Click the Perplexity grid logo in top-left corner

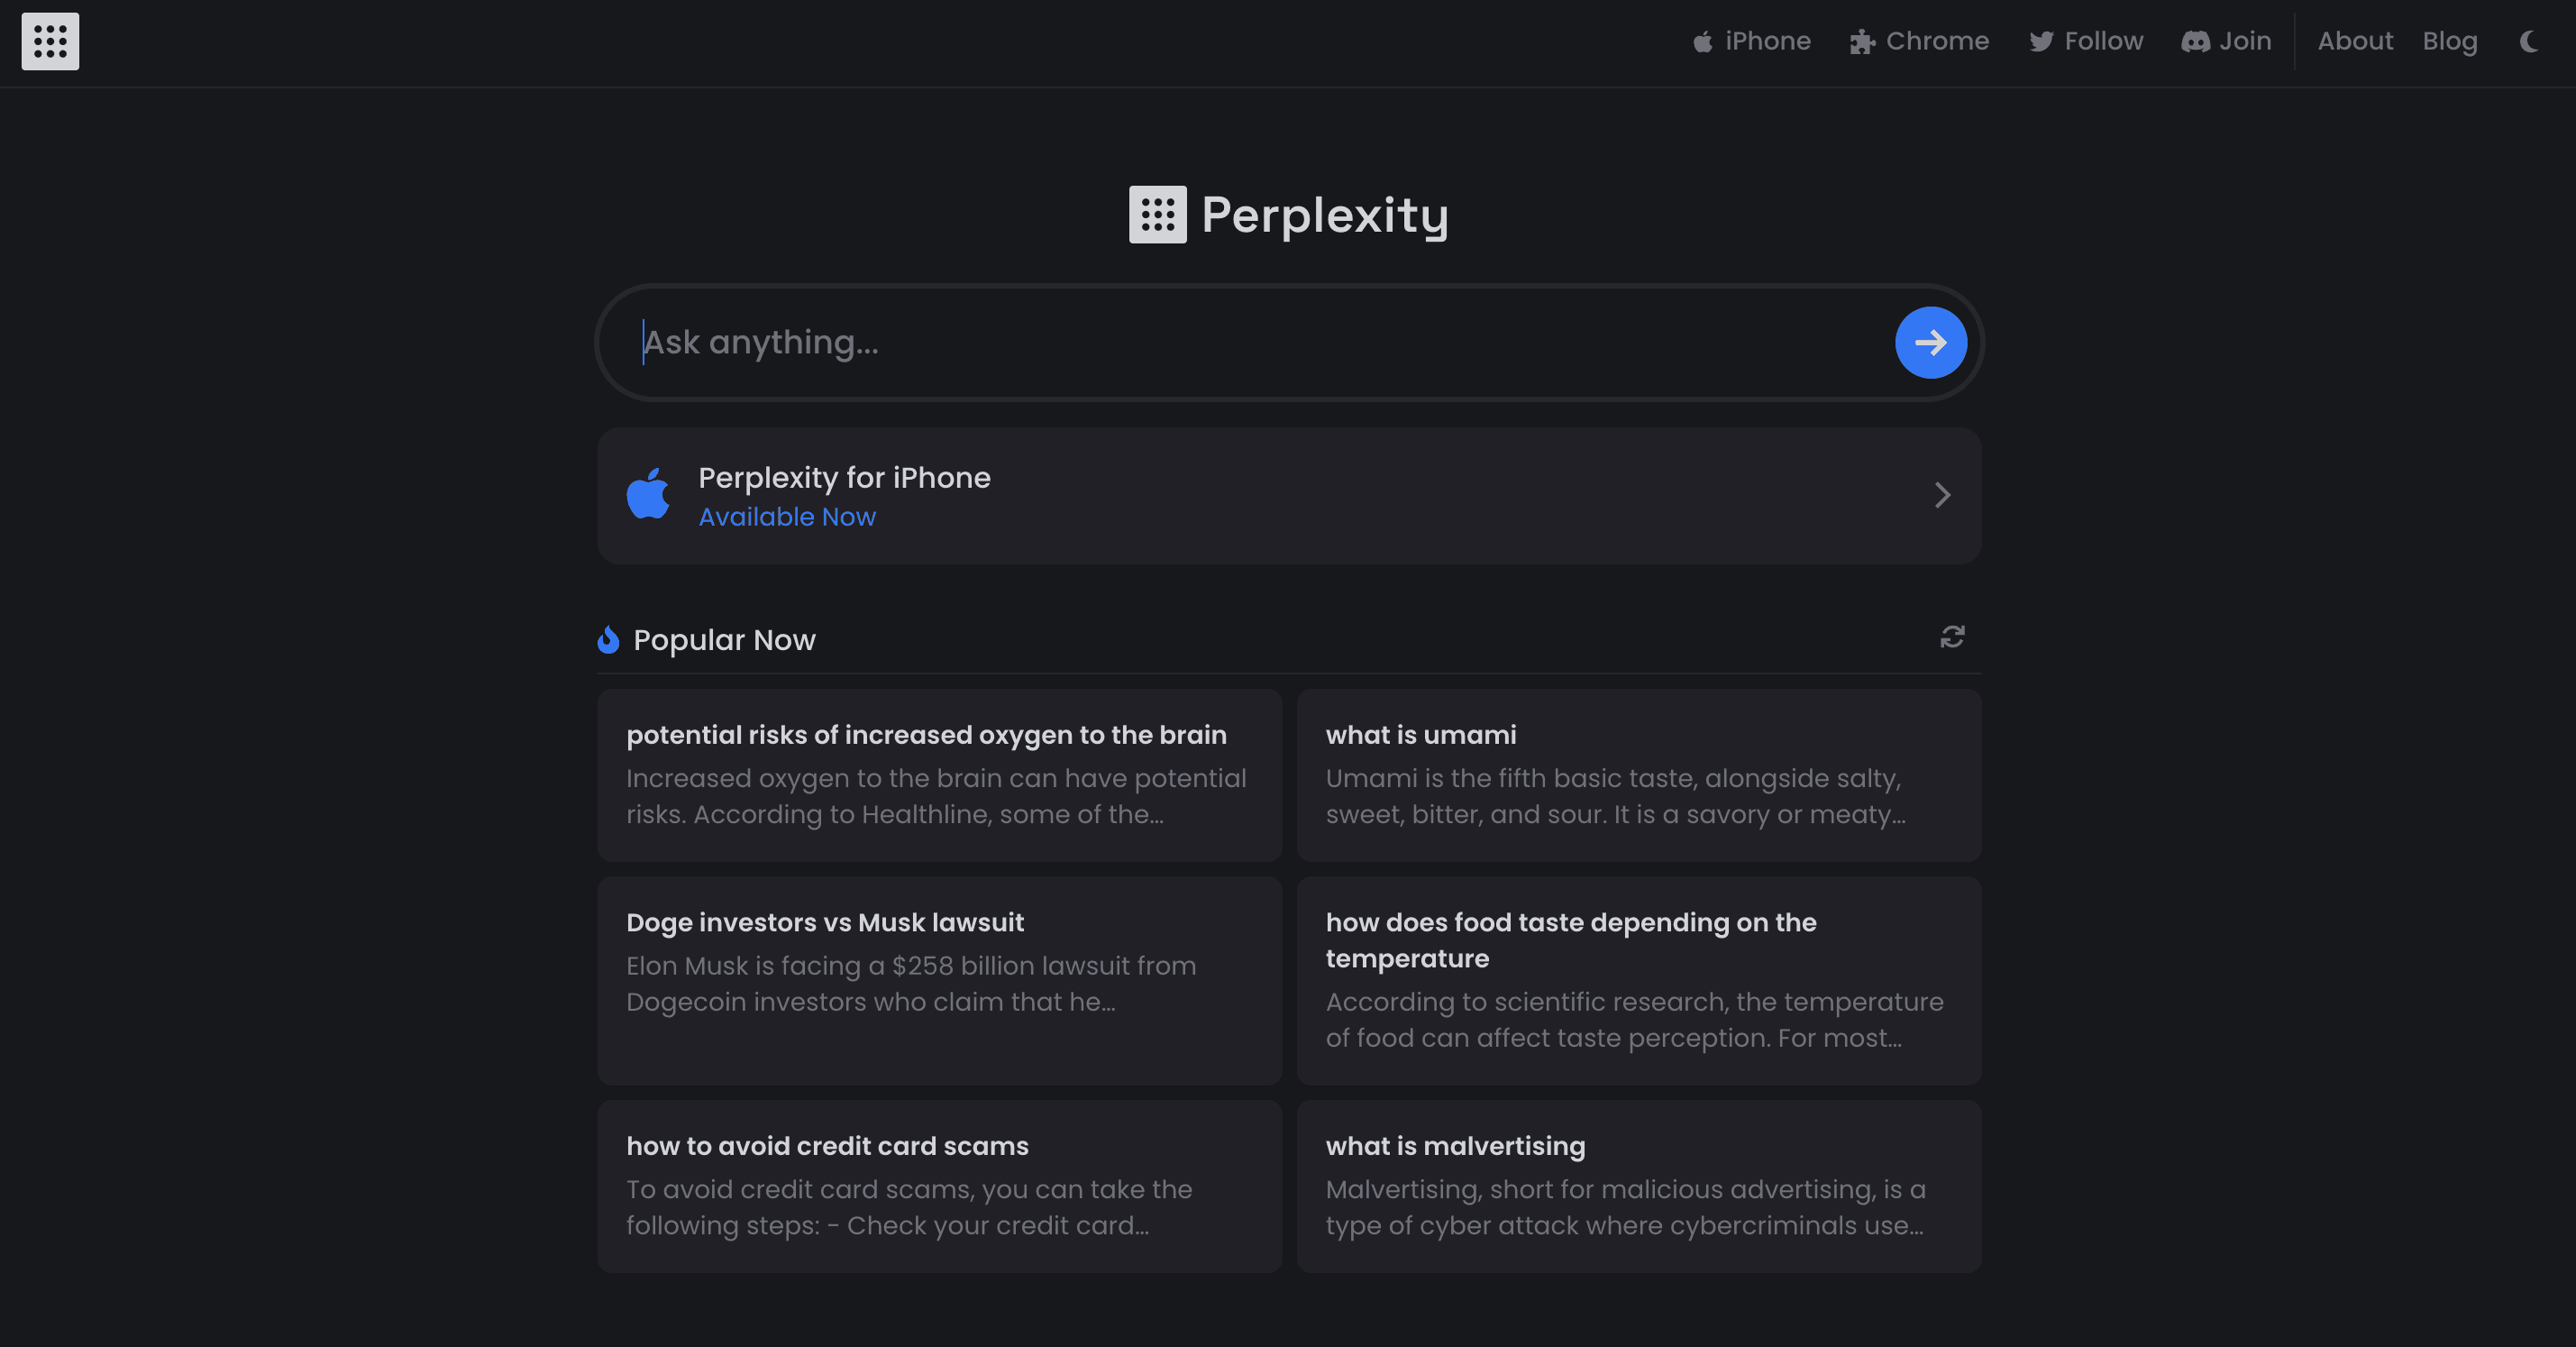point(50,41)
